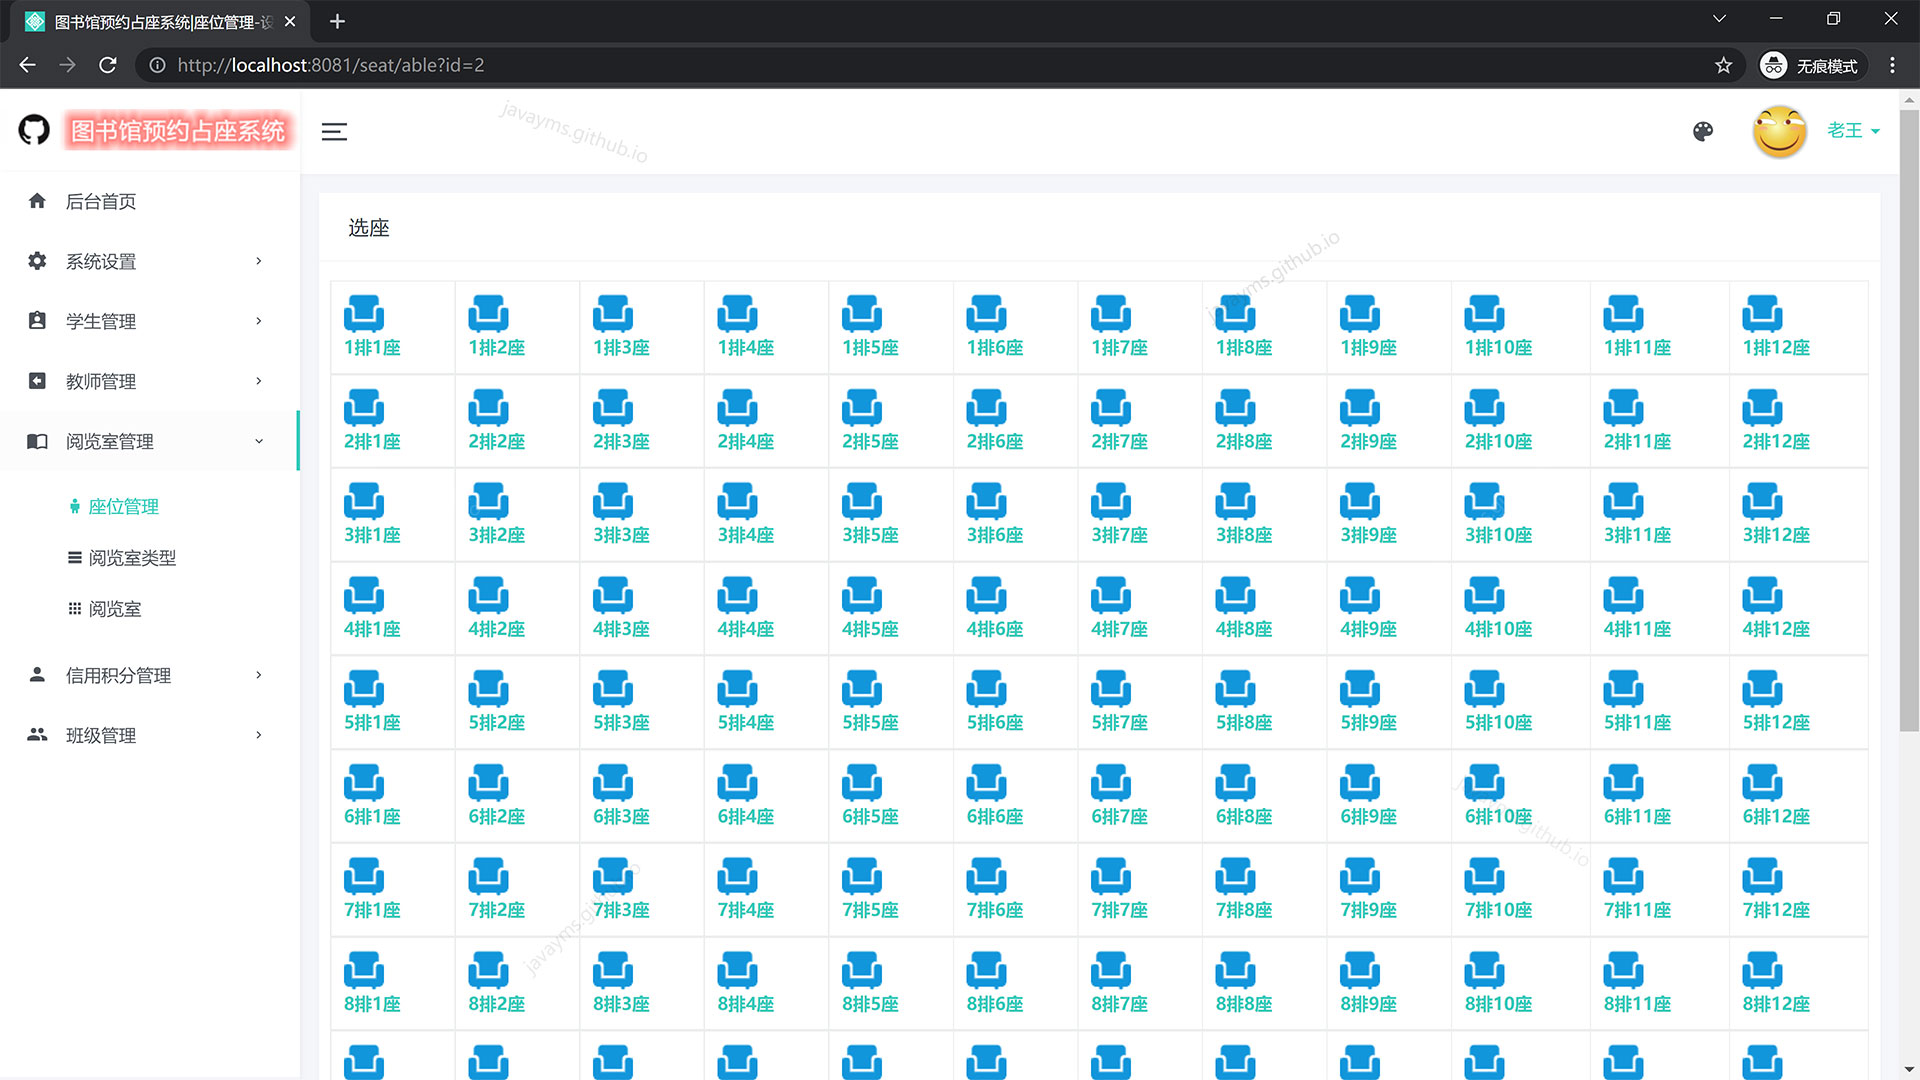Viewport: 1920px width, 1080px height.
Task: Bookmark this page with star icon
Action: click(1723, 65)
